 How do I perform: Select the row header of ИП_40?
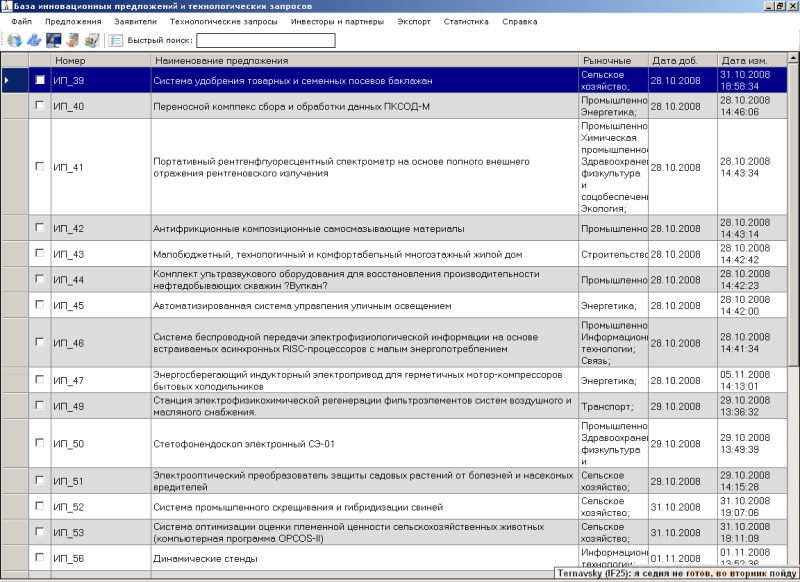click(x=15, y=106)
